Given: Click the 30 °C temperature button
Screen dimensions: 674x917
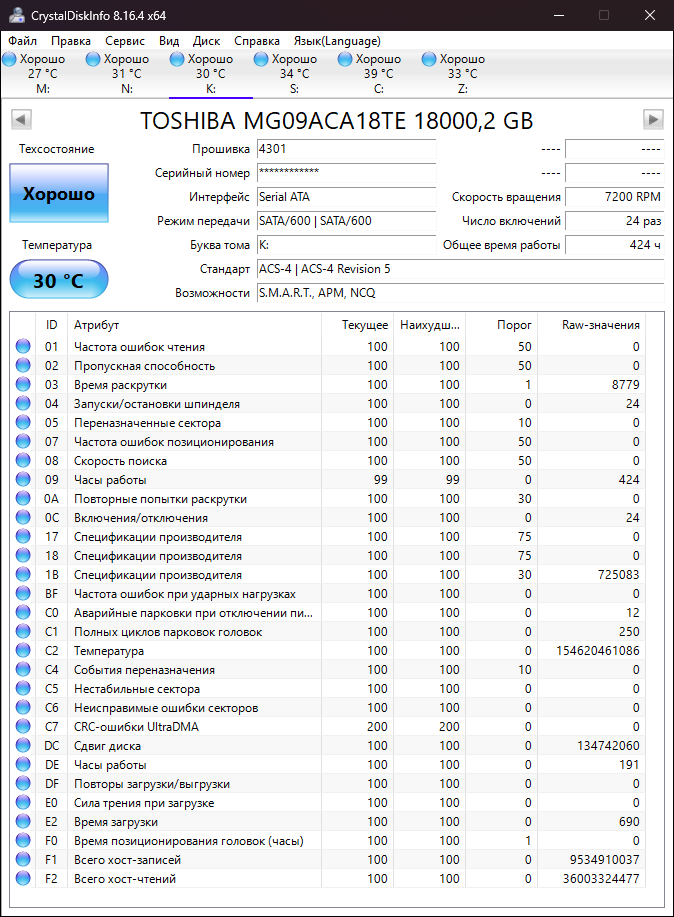Looking at the screenshot, I should [x=59, y=280].
